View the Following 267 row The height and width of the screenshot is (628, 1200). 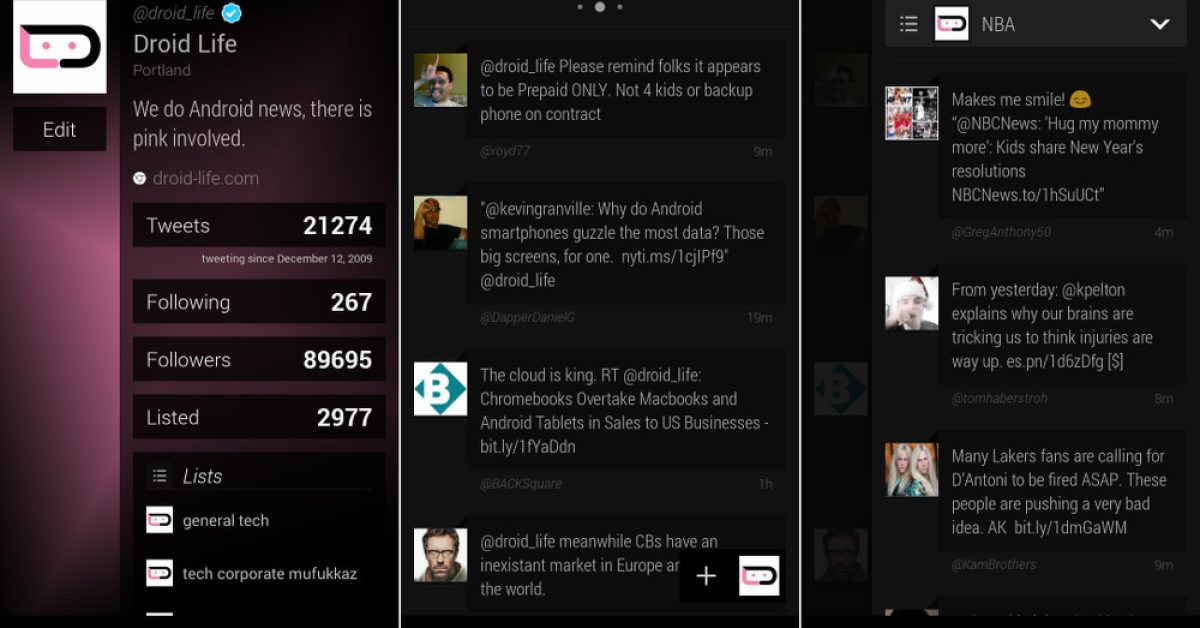[259, 302]
